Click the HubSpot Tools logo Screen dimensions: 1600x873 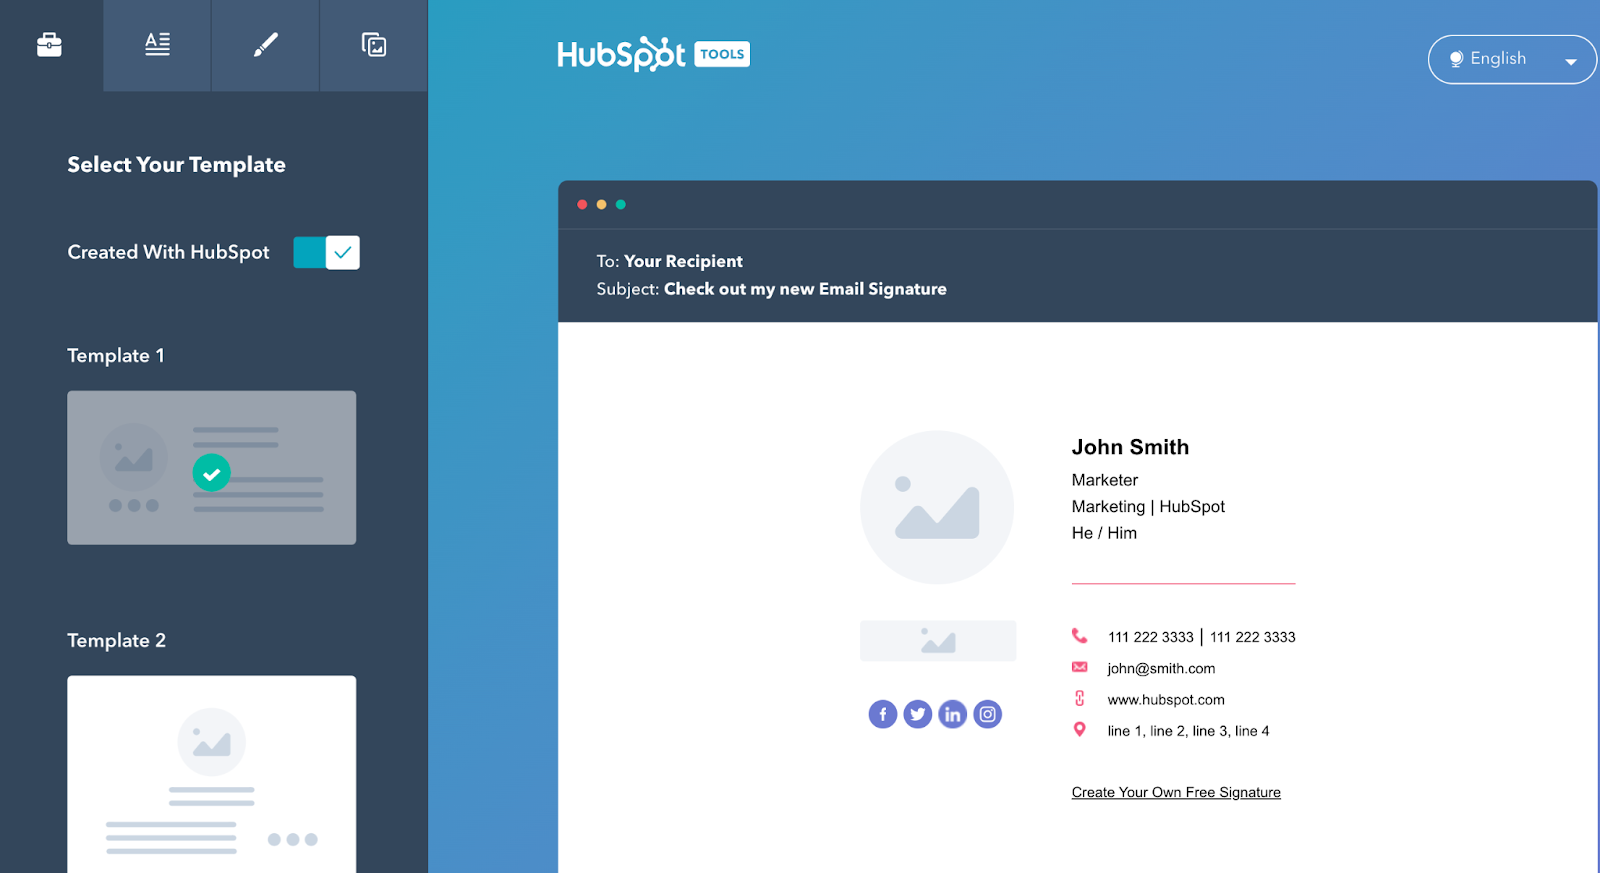[653, 54]
